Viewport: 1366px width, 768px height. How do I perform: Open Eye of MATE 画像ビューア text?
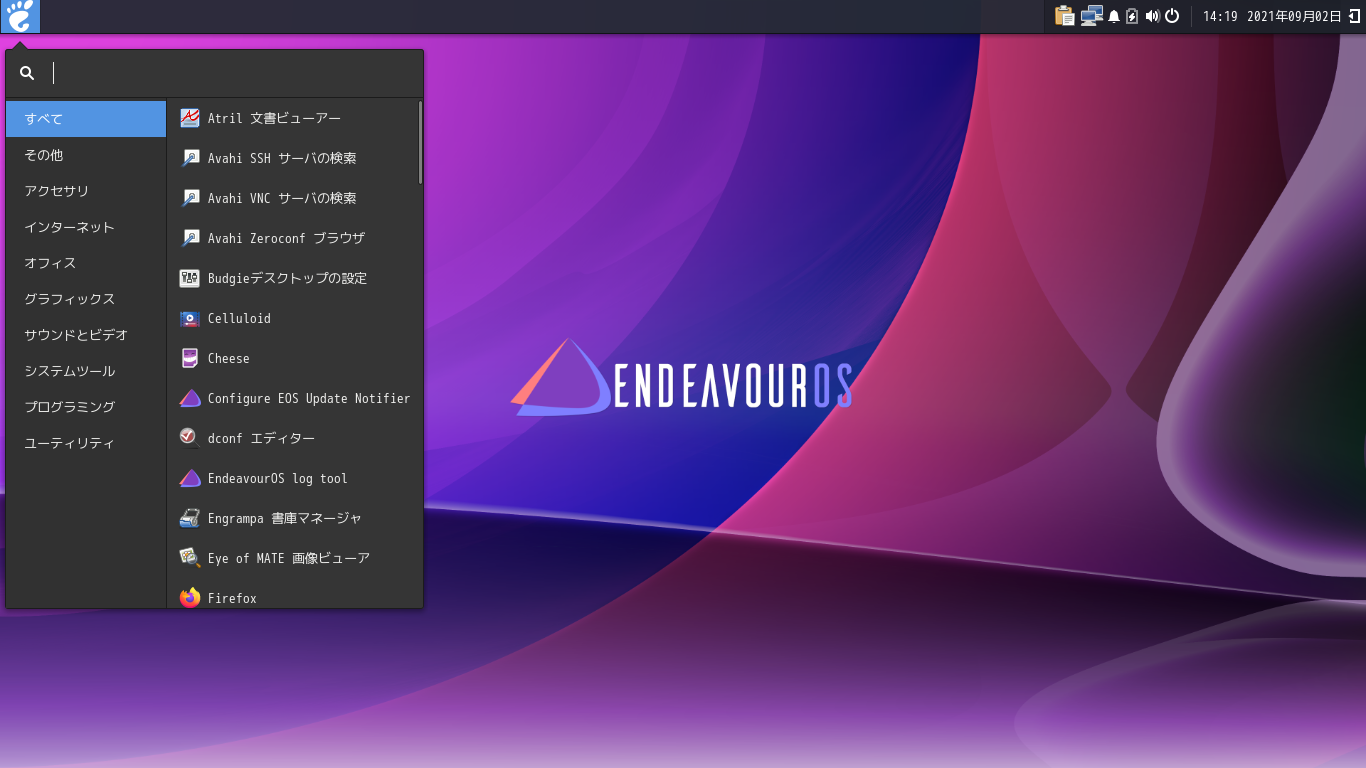289,558
